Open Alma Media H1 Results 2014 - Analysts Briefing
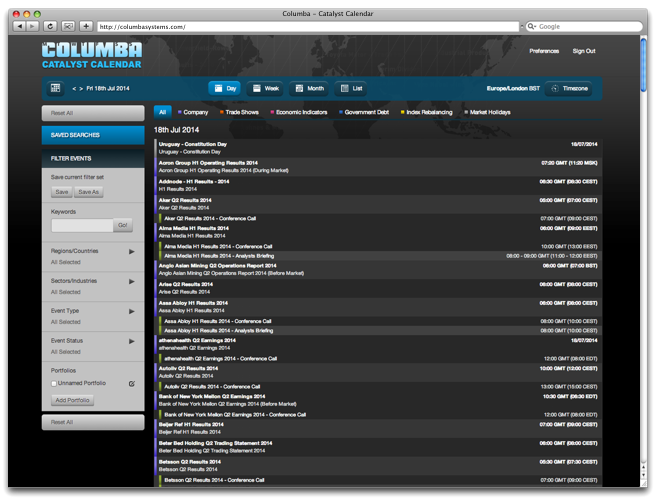The image size is (655, 498). click(x=381, y=256)
